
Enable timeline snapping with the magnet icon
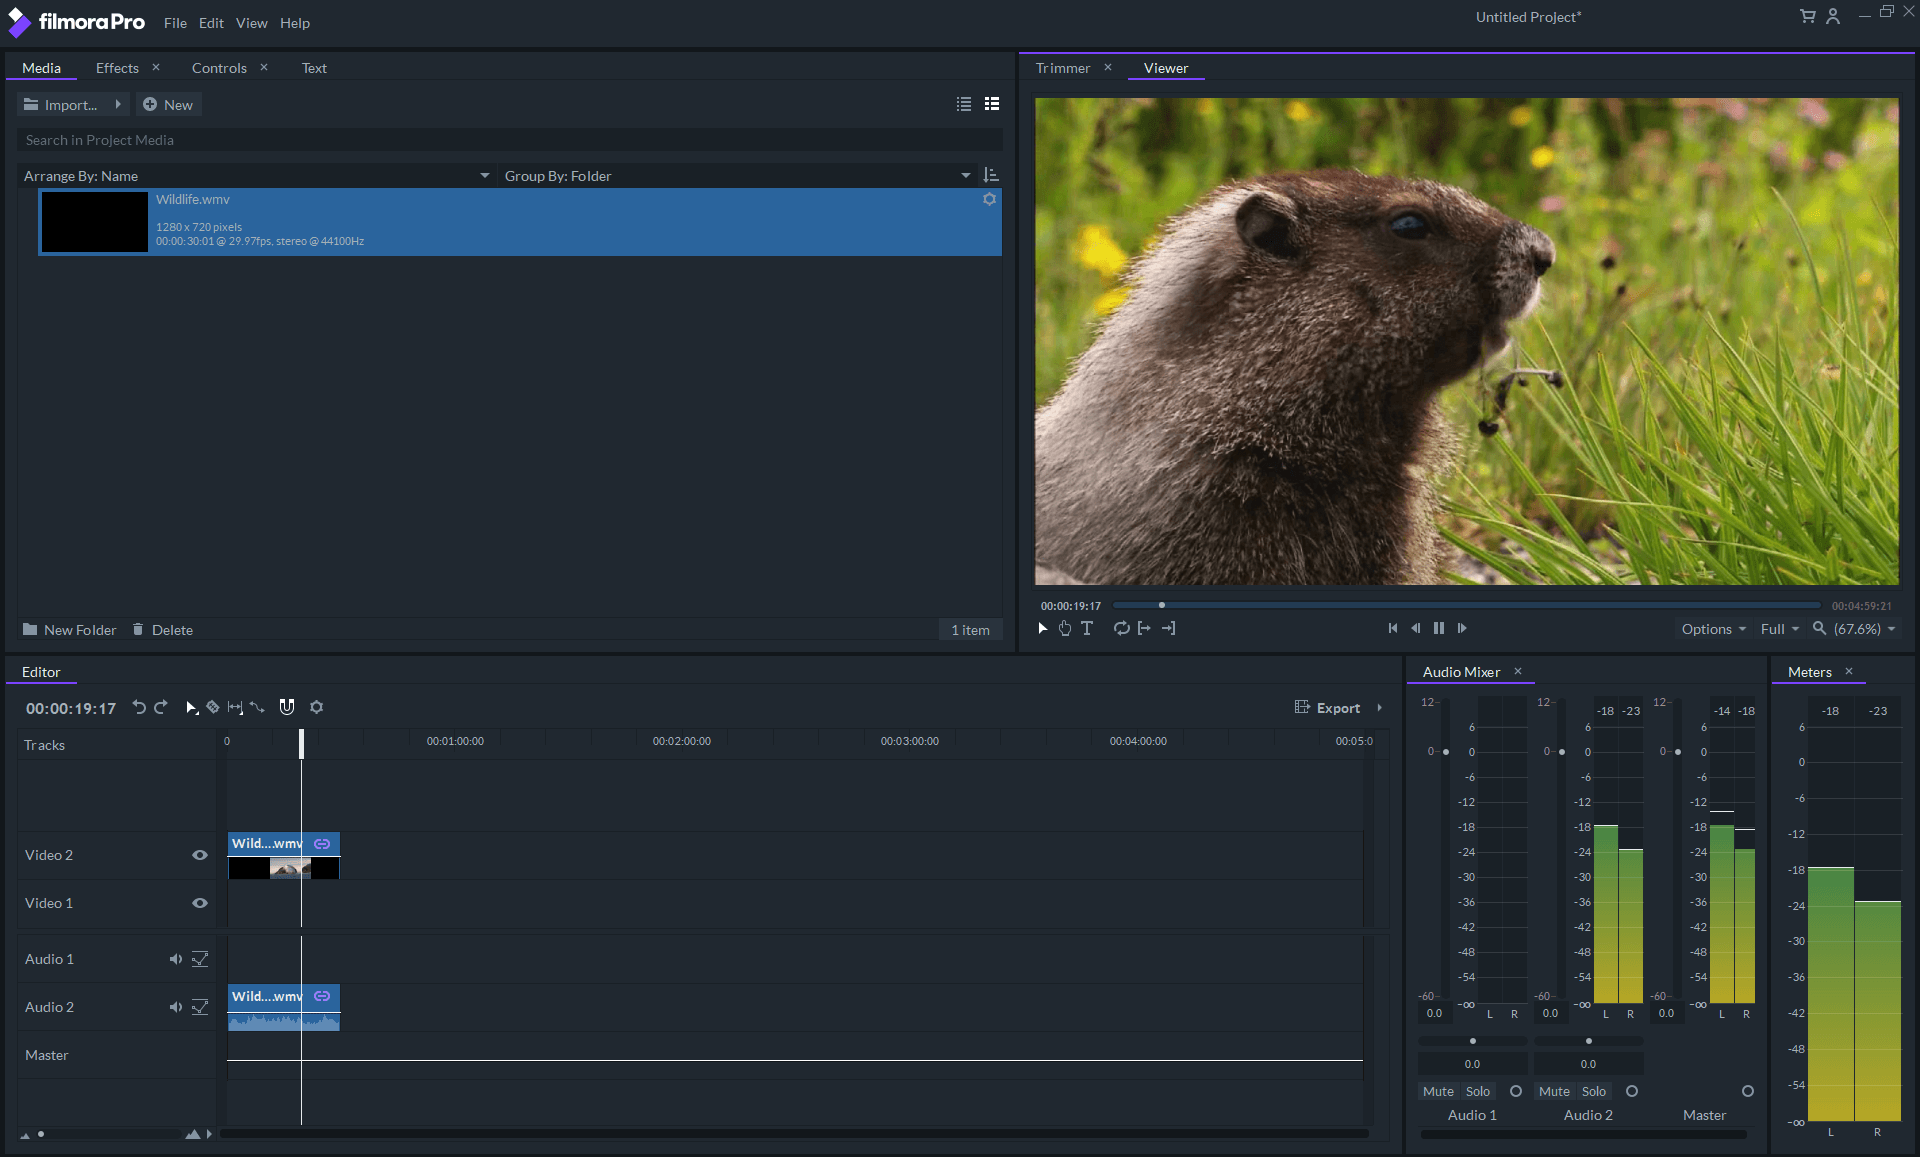(287, 708)
